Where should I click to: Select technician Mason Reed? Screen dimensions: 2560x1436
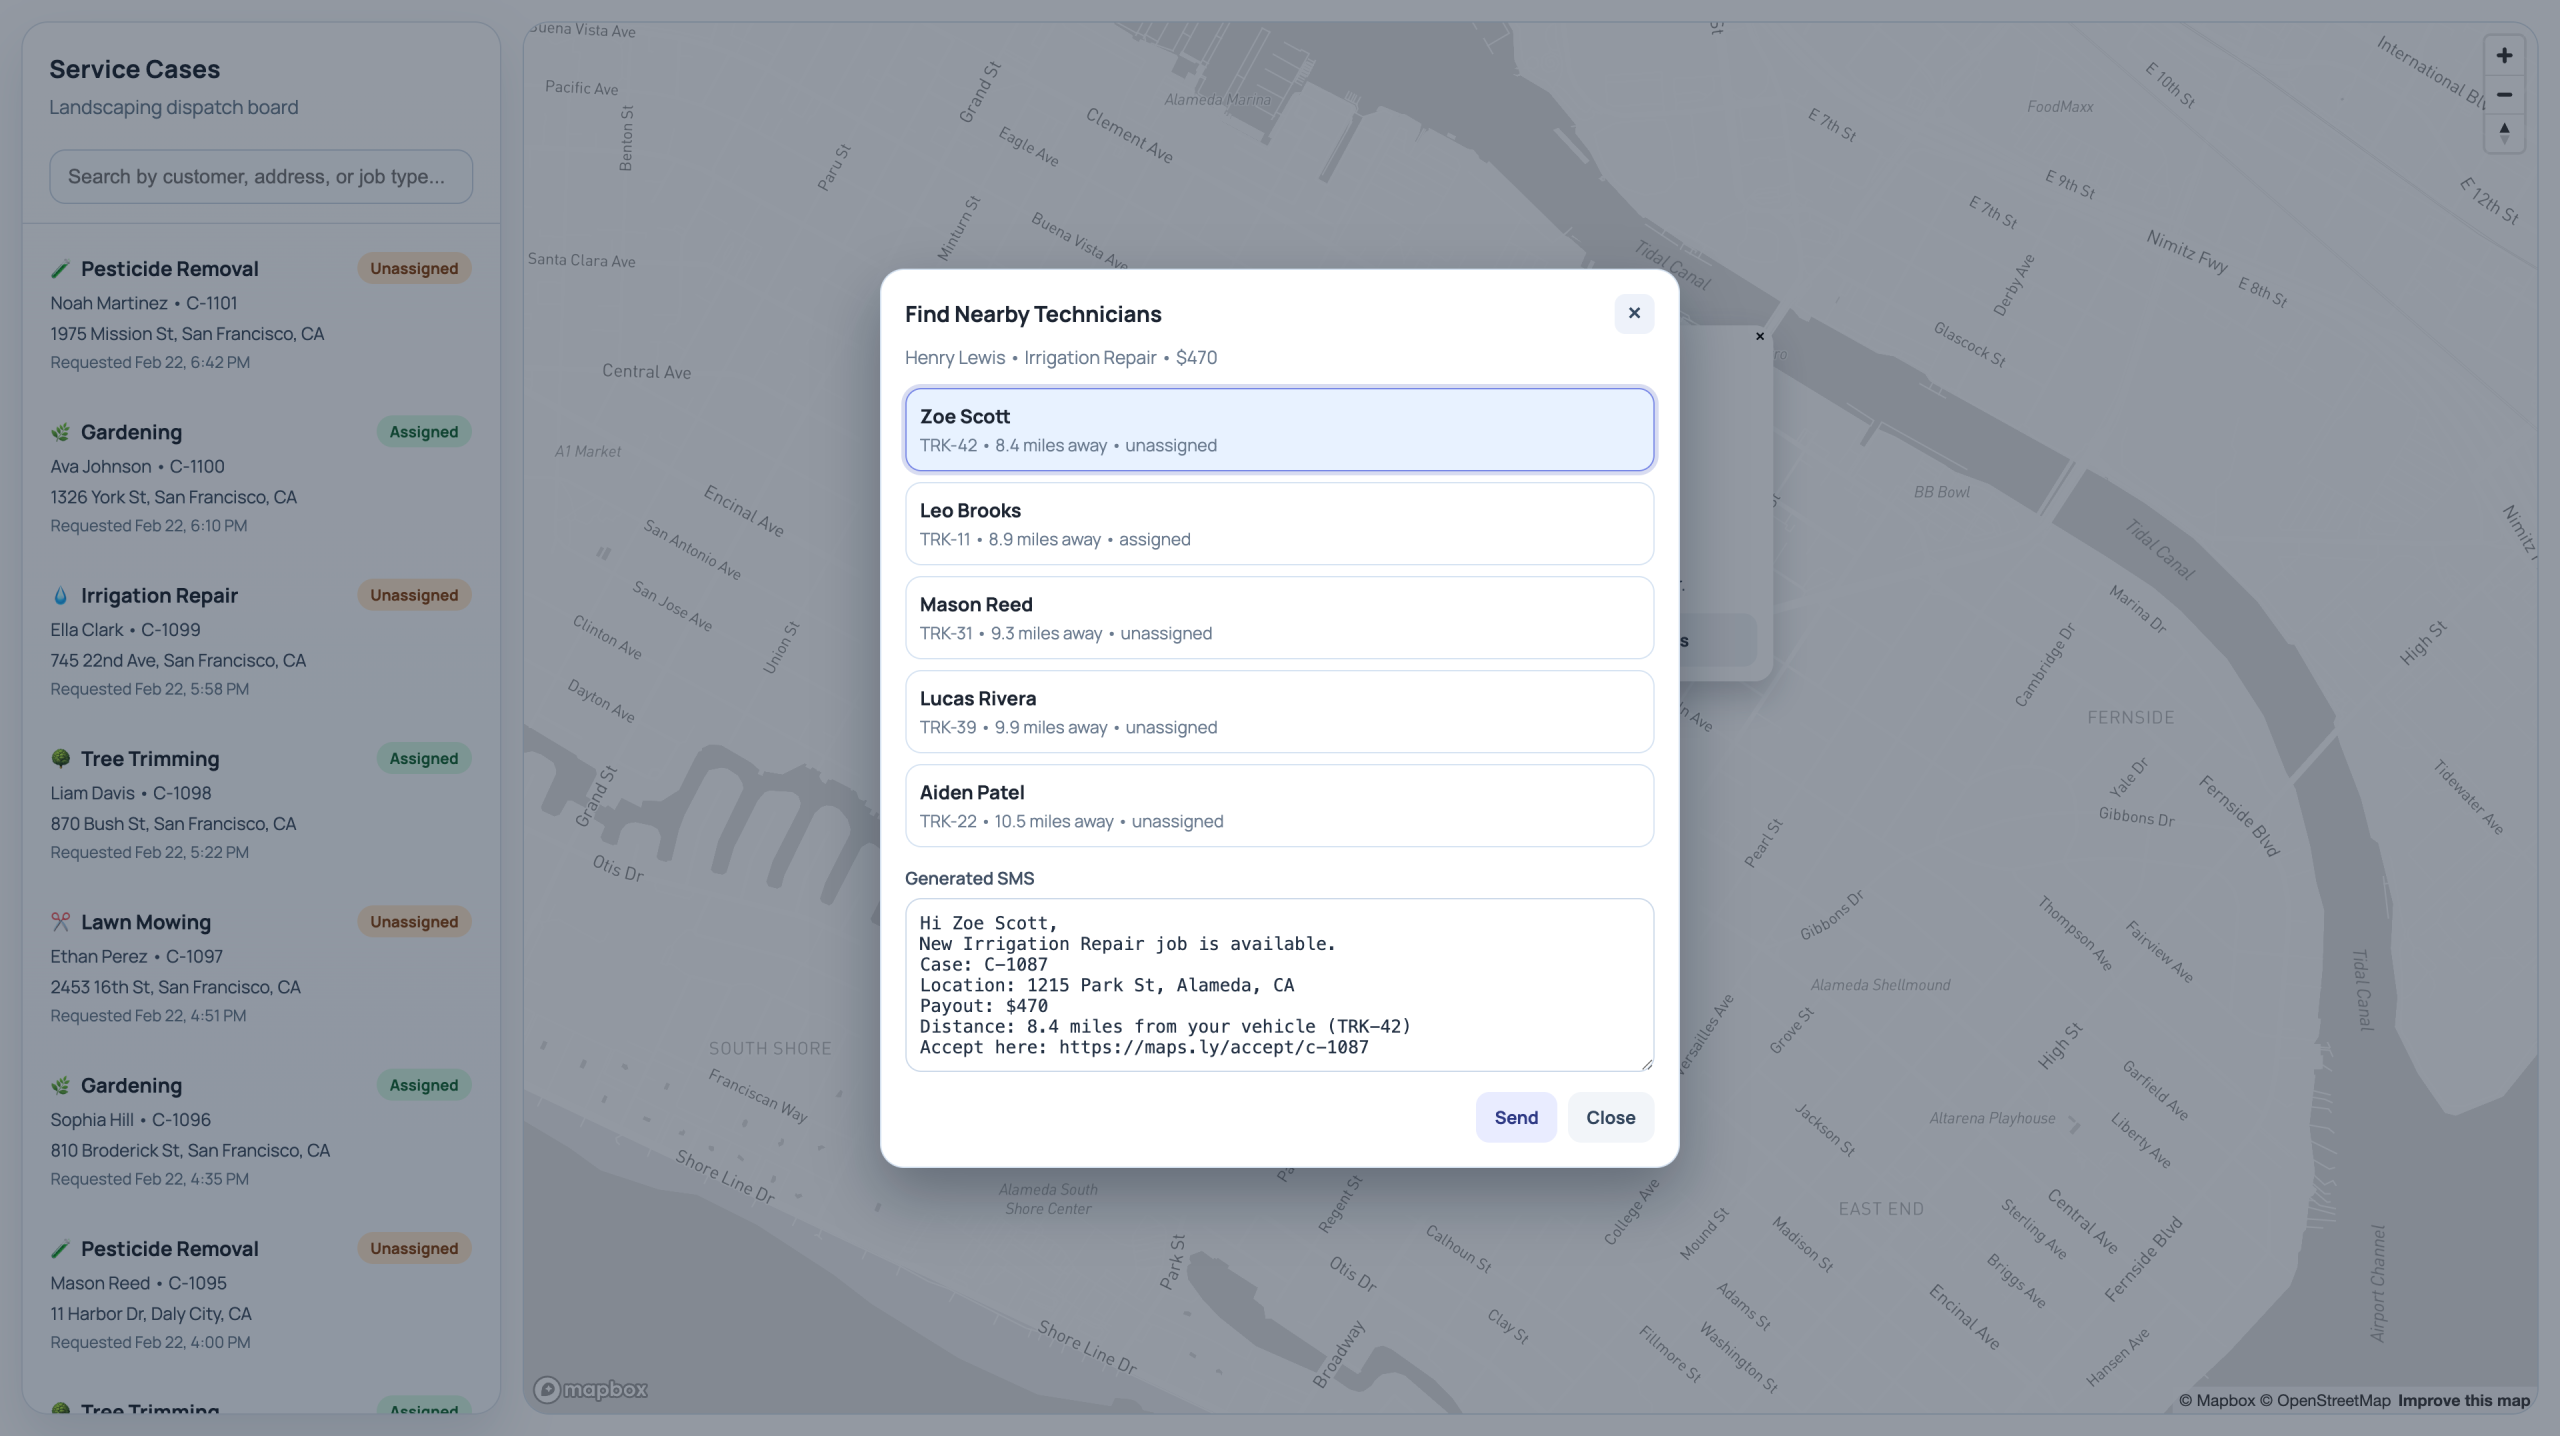tap(1278, 618)
